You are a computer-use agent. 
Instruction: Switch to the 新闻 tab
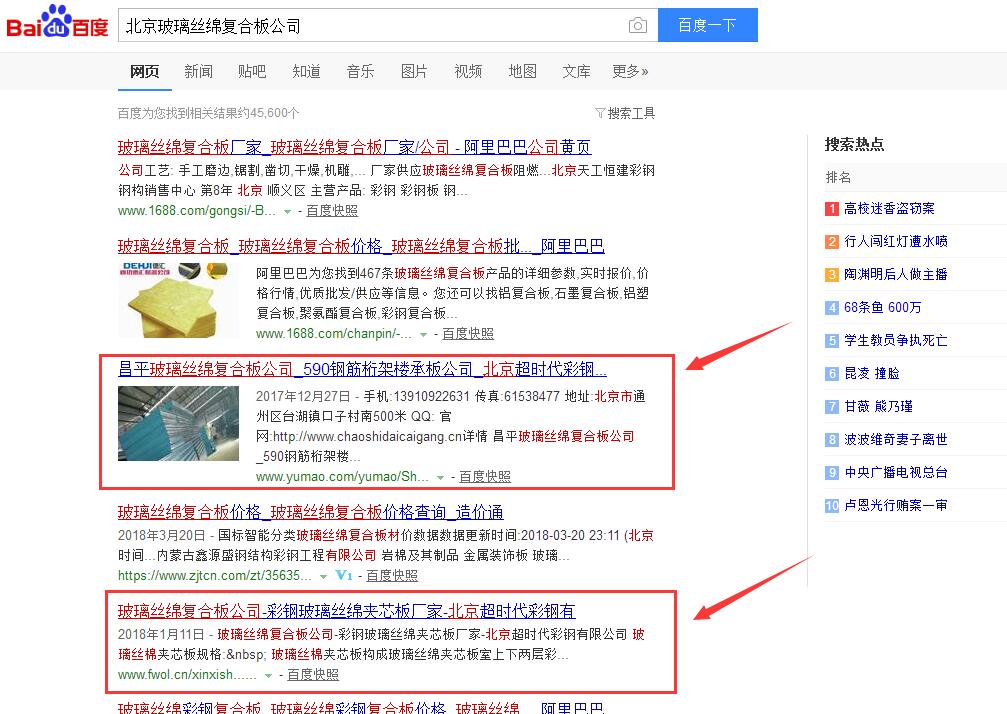pos(198,71)
